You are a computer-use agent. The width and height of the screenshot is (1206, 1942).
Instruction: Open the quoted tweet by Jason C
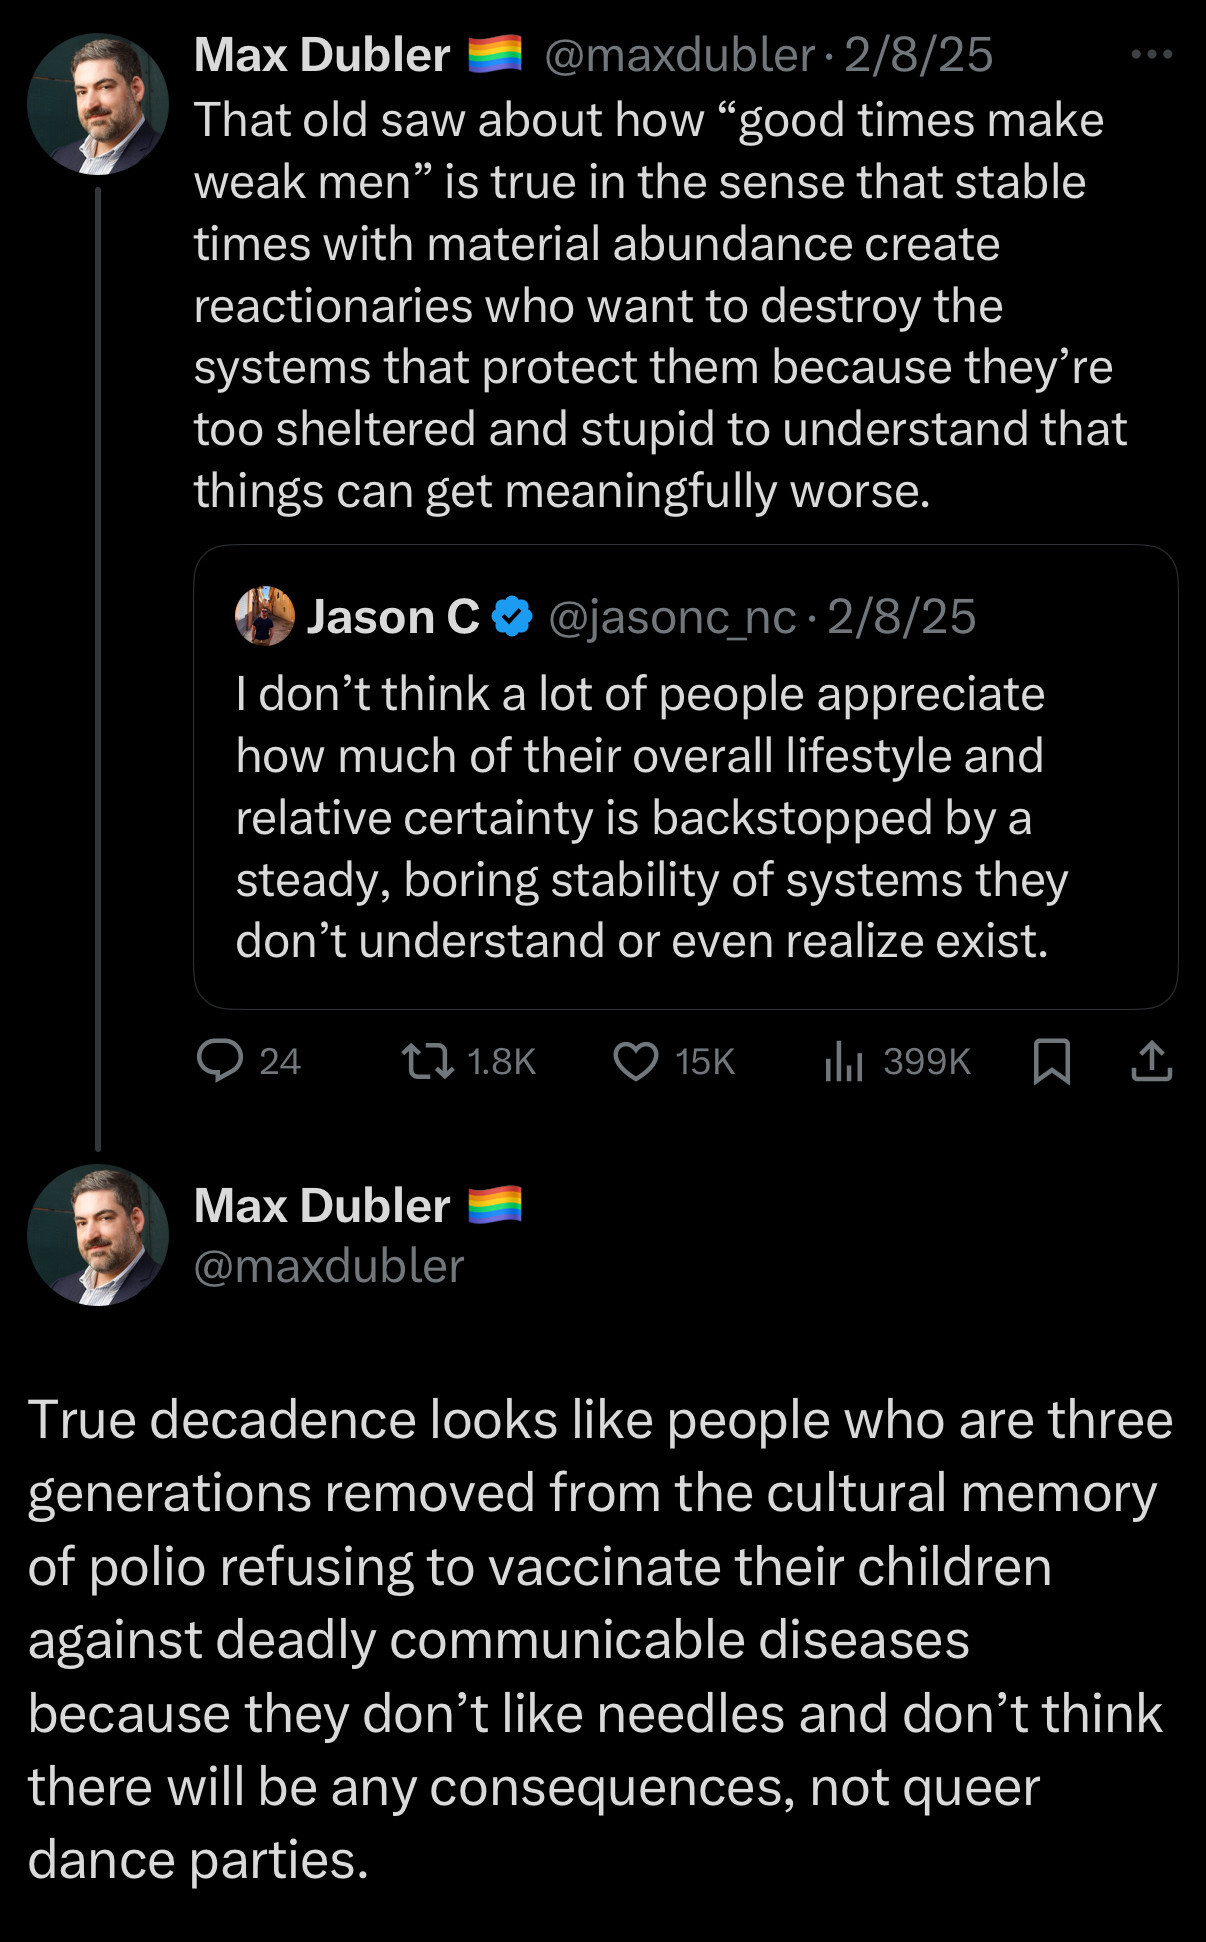685,776
